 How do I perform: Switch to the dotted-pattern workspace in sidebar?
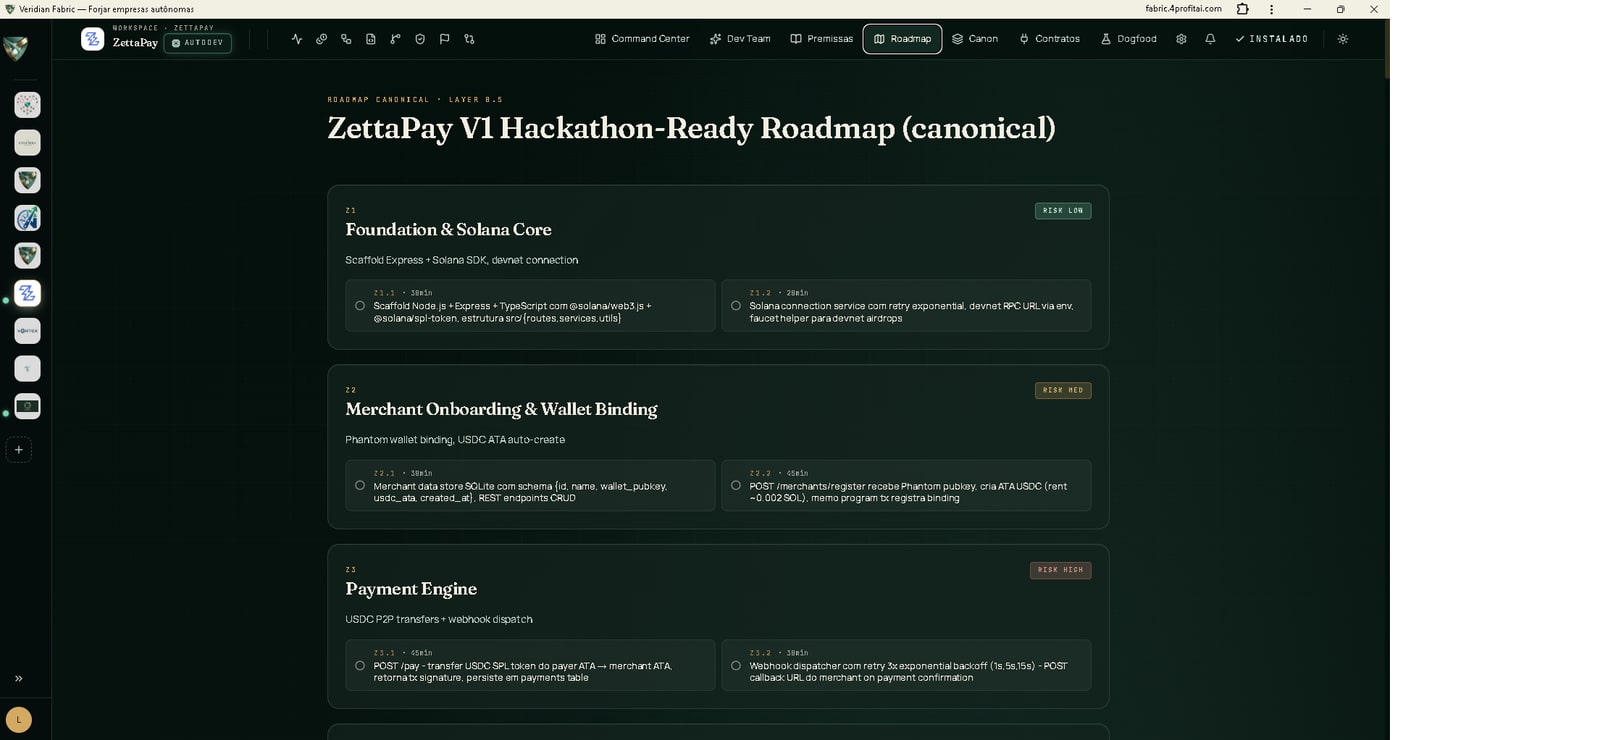[x=27, y=105]
